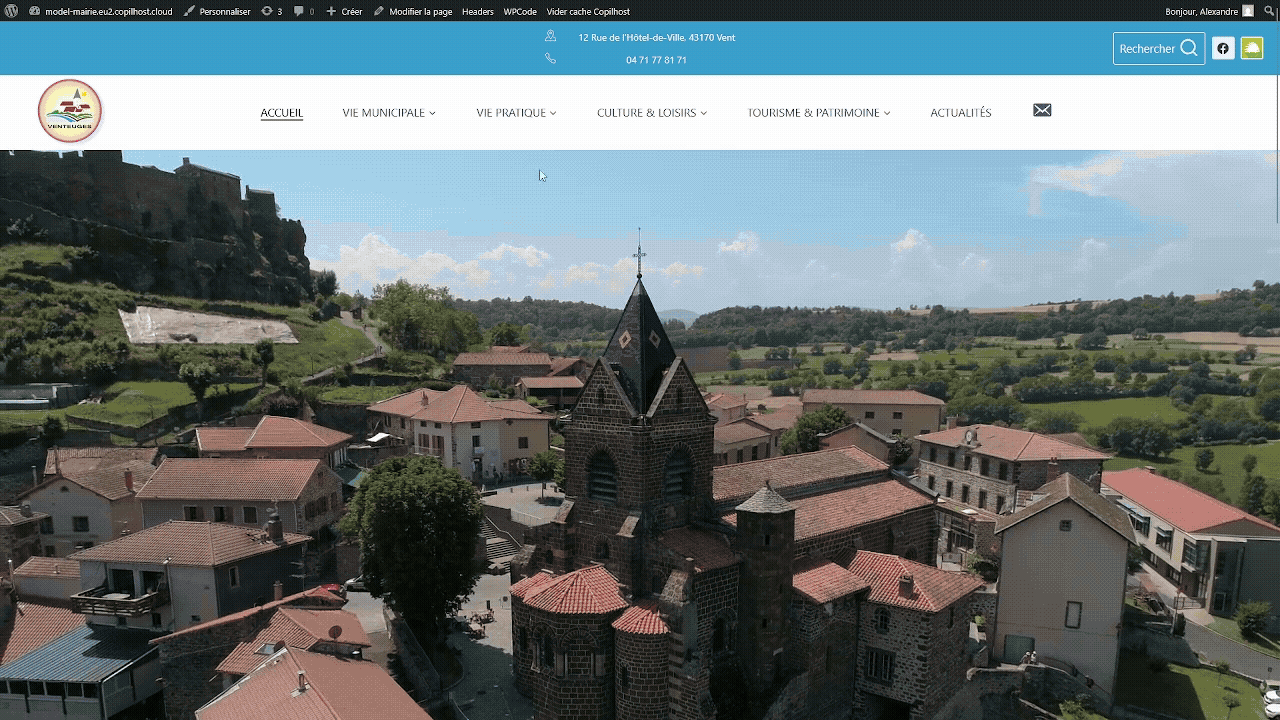The width and height of the screenshot is (1280, 720).
Task: Click the Rechercher search button
Action: point(1159,48)
